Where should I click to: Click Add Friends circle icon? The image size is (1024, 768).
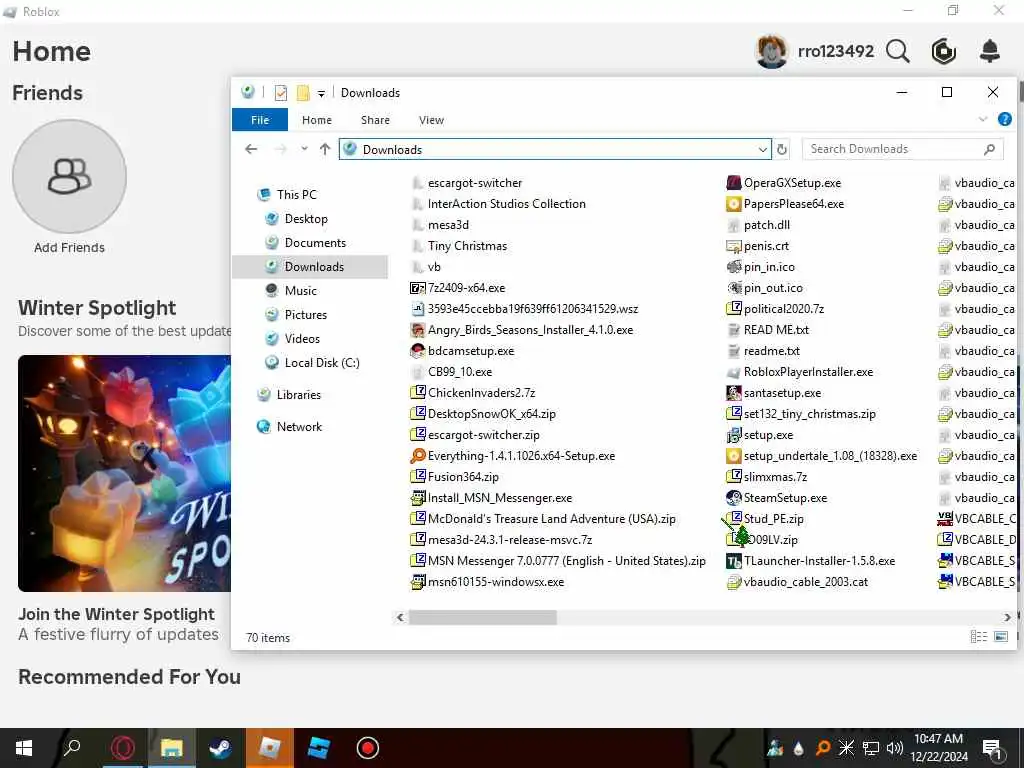69,176
